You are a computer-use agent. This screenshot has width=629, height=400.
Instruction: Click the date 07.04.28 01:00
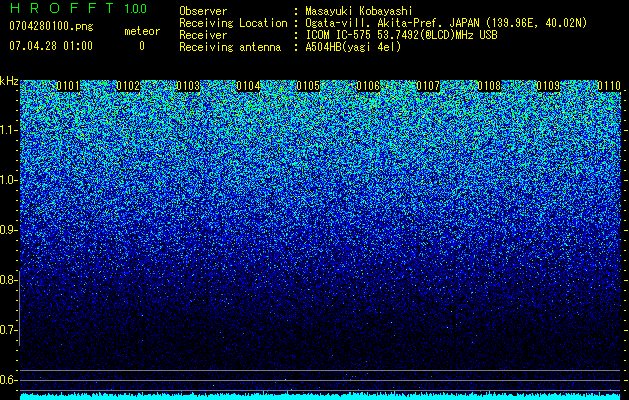tap(51, 45)
